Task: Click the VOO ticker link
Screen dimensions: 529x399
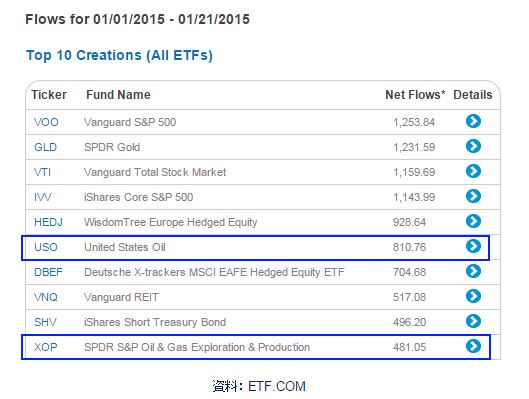Action: [x=46, y=122]
